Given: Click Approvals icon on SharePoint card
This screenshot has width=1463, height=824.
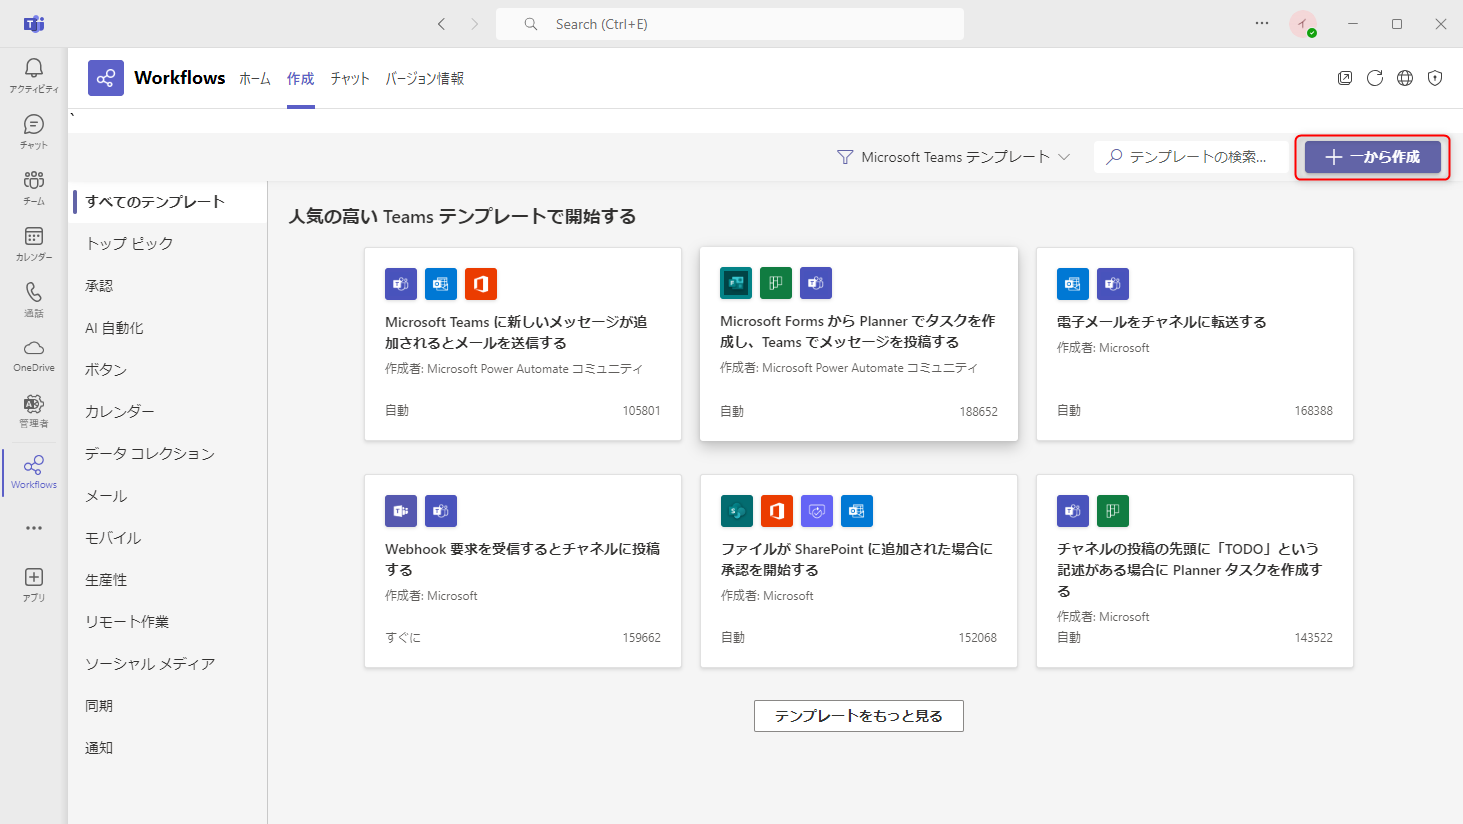Looking at the screenshot, I should point(817,511).
